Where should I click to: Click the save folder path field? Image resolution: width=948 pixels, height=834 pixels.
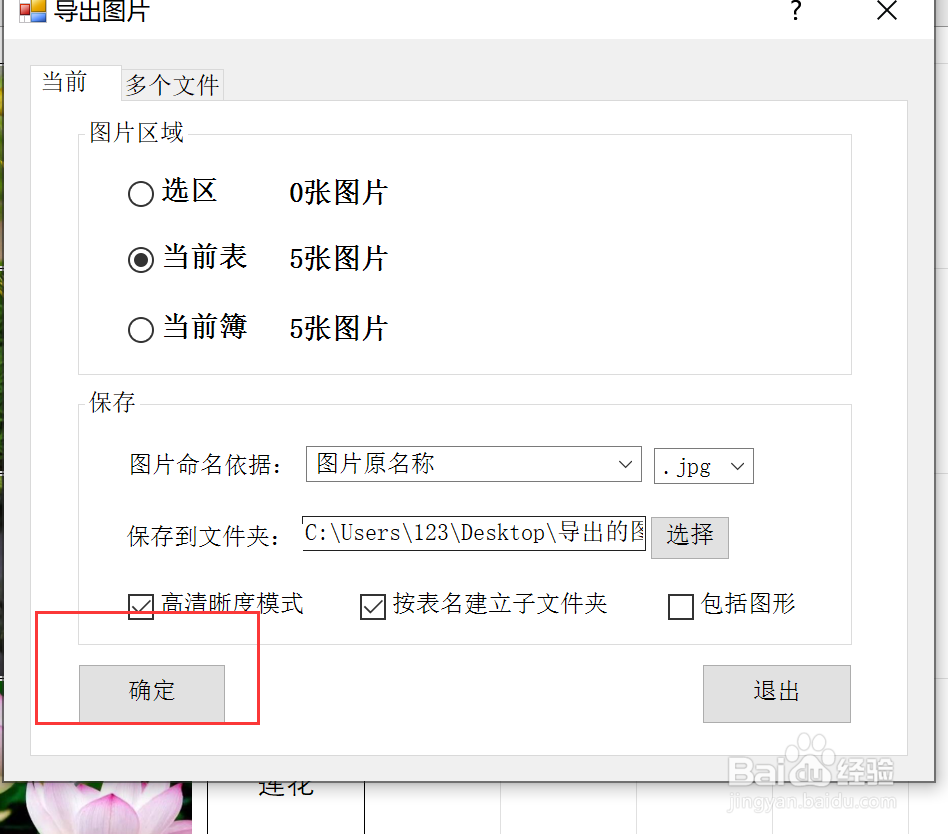(474, 533)
